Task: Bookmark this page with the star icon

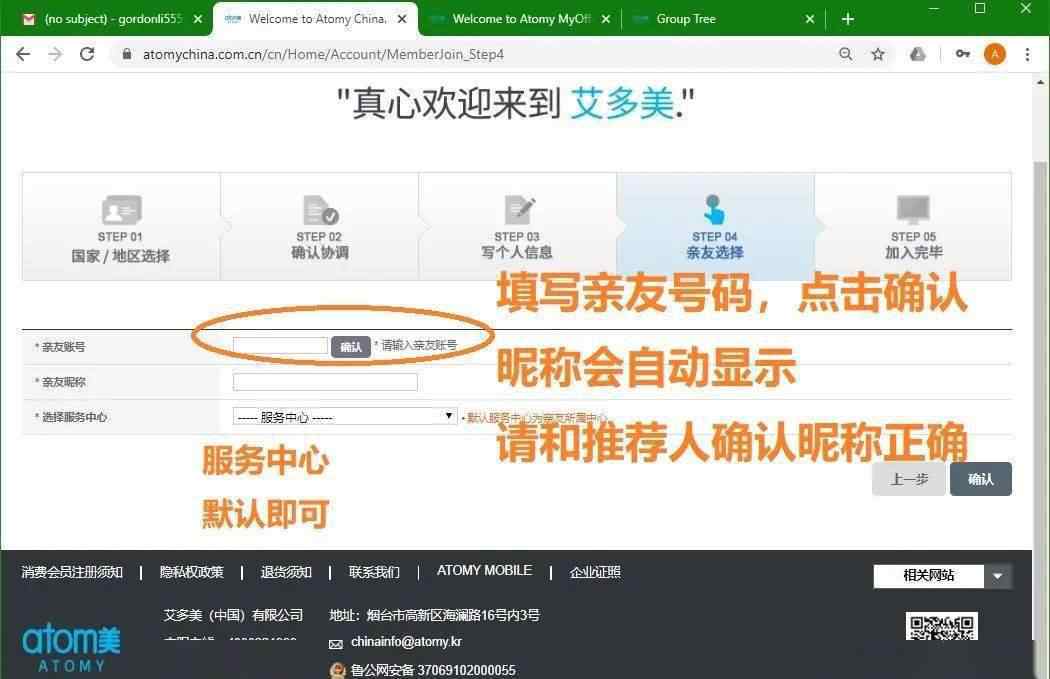Action: [x=878, y=54]
